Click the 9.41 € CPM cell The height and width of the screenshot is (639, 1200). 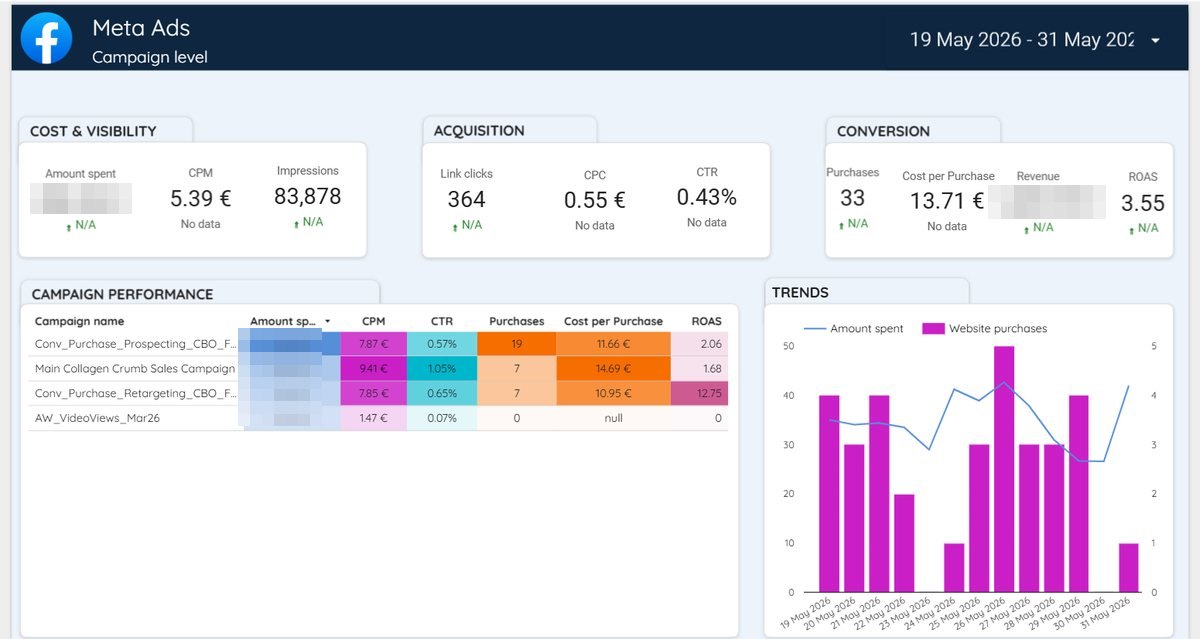[x=374, y=369]
